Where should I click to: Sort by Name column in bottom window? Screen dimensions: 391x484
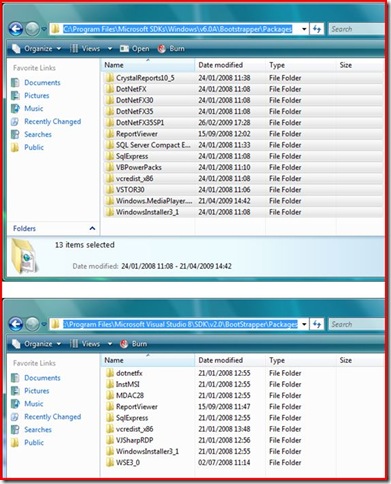tap(148, 360)
